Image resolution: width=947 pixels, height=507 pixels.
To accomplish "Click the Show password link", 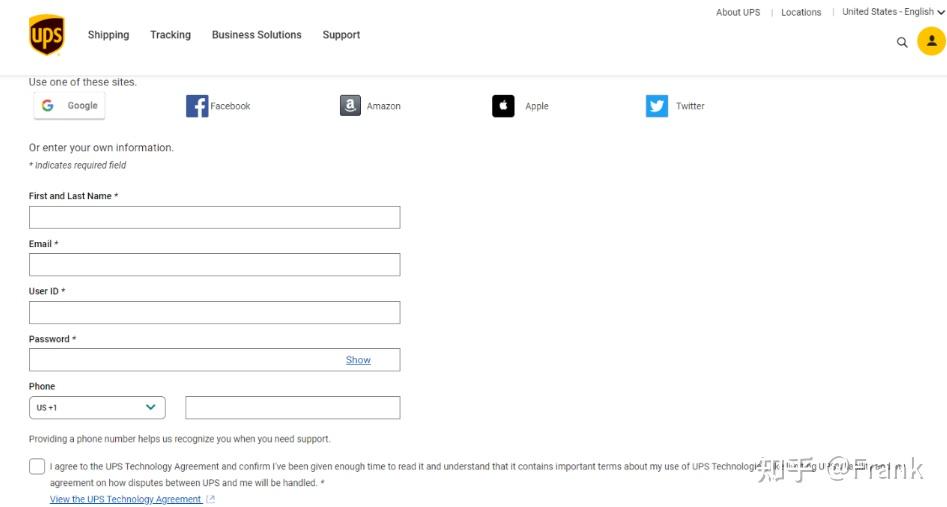I will pyautogui.click(x=358, y=360).
